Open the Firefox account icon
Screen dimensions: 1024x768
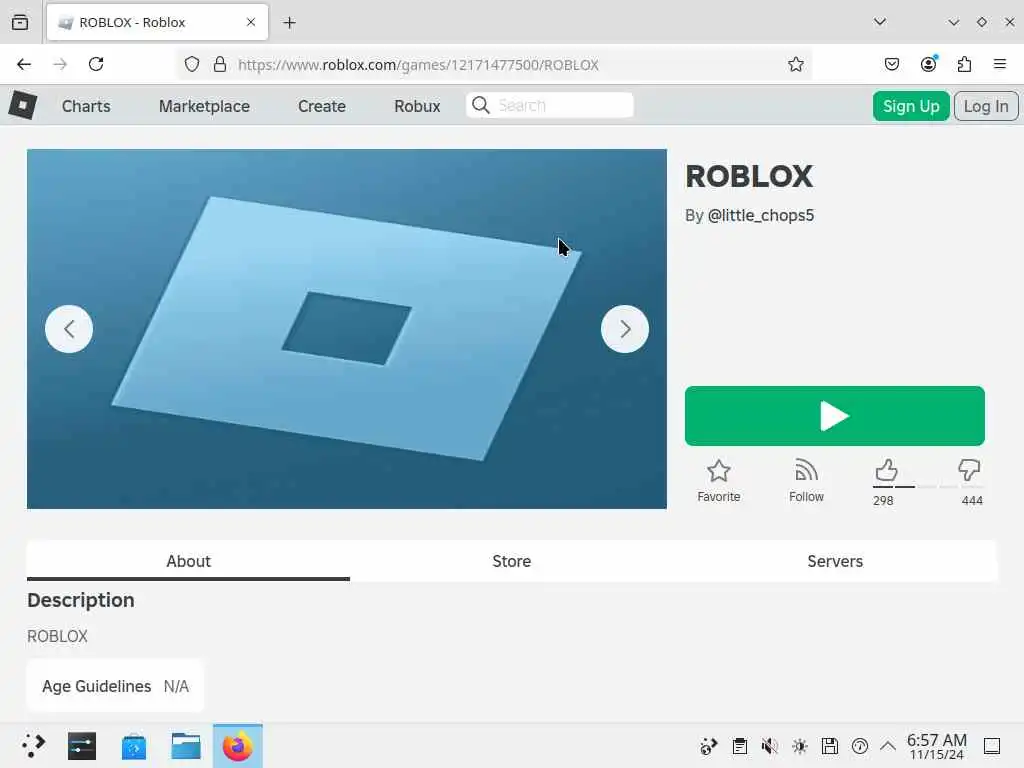(x=929, y=64)
